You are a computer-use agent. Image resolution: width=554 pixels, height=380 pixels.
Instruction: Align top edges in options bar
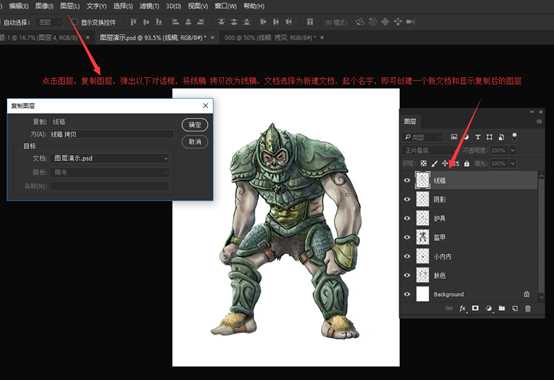(133, 22)
